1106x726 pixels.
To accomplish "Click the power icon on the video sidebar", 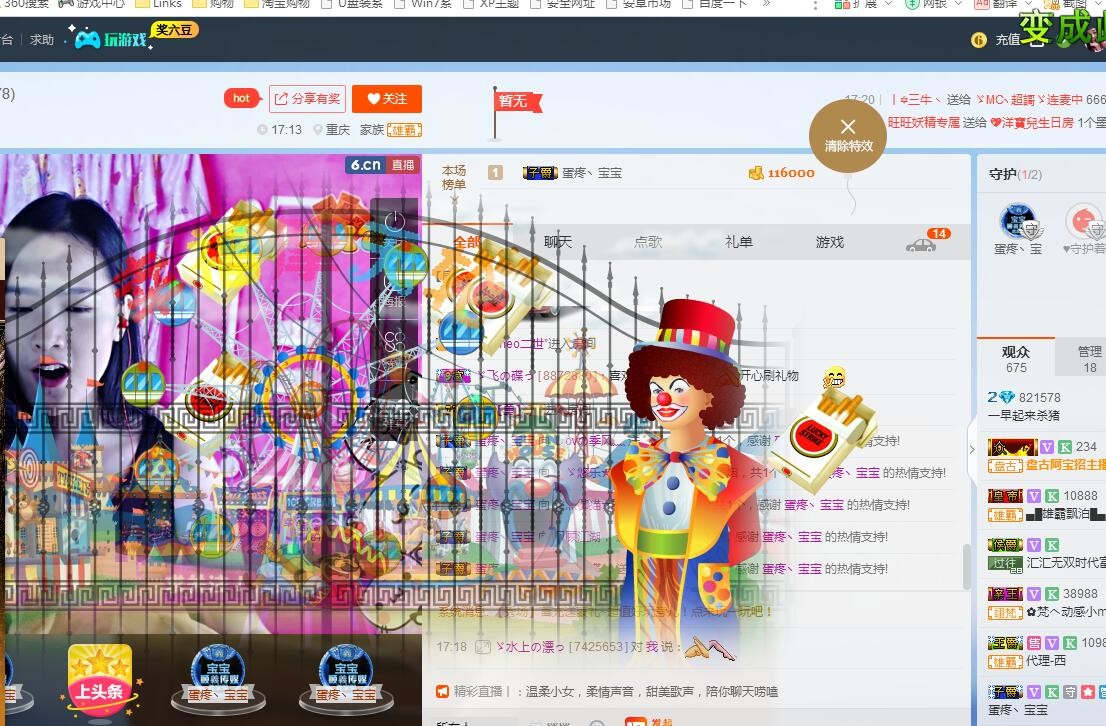I will [x=394, y=222].
